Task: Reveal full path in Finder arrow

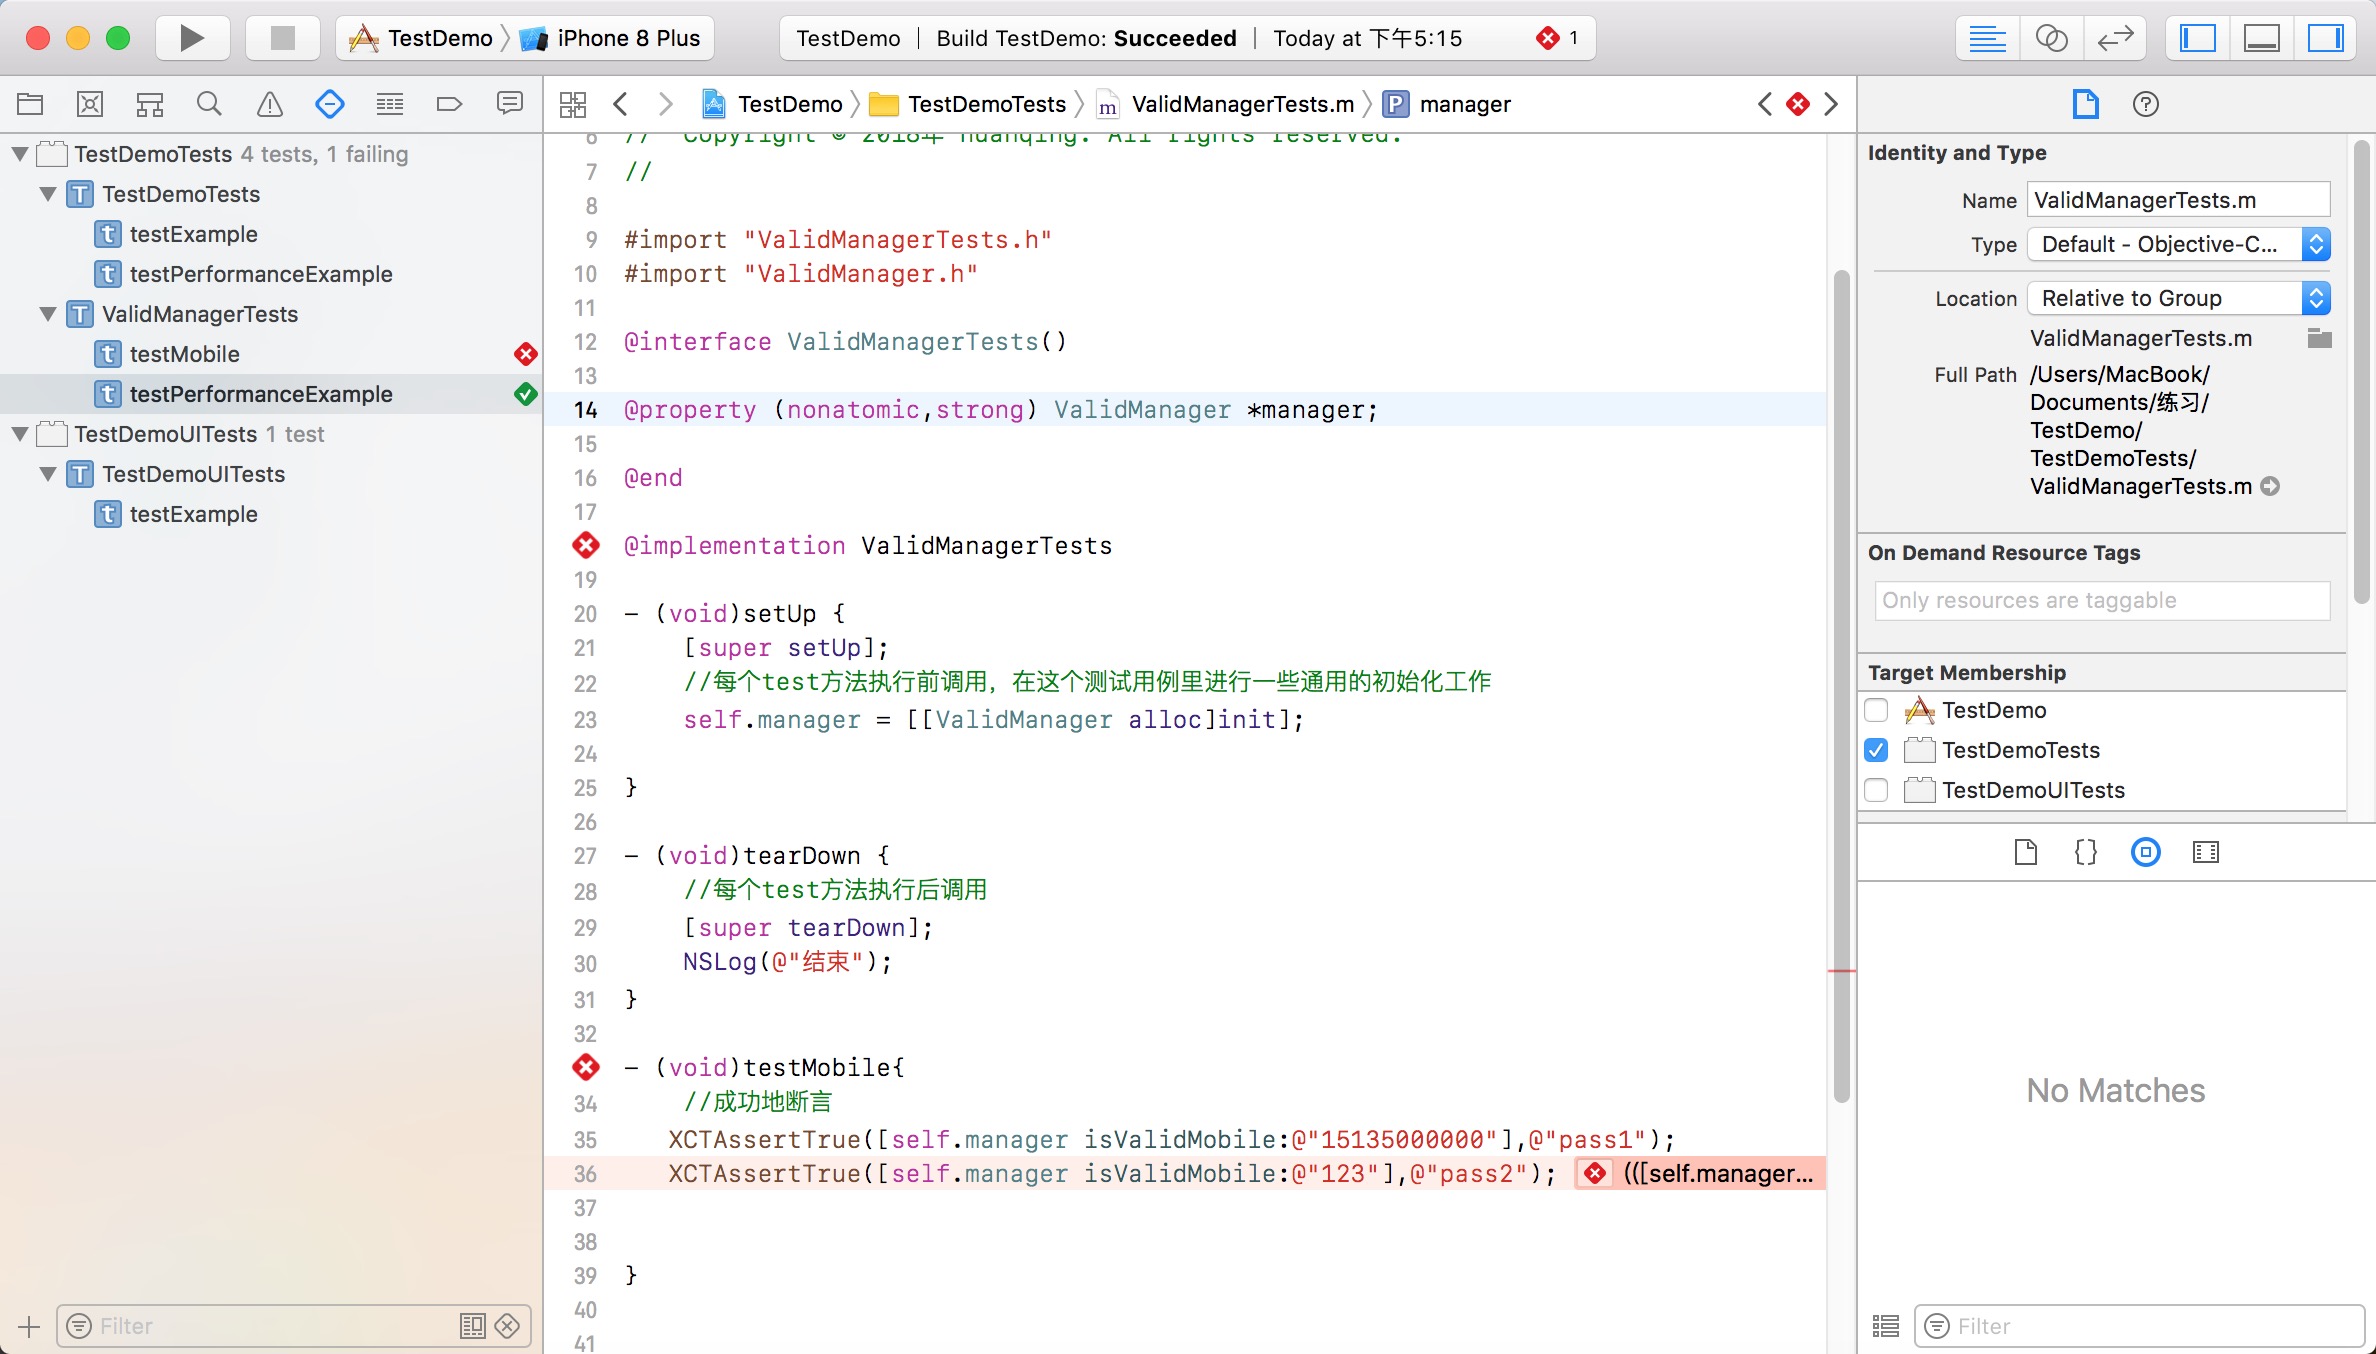Action: click(2271, 486)
